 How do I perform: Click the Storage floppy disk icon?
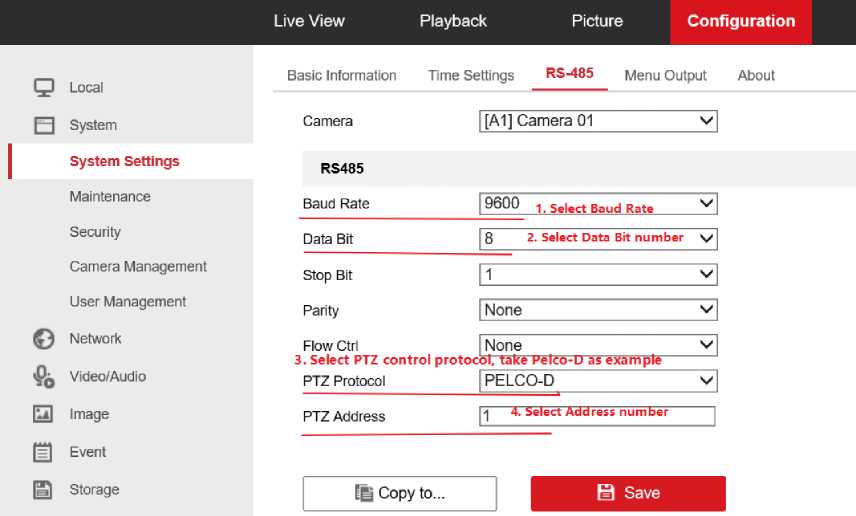pos(44,490)
